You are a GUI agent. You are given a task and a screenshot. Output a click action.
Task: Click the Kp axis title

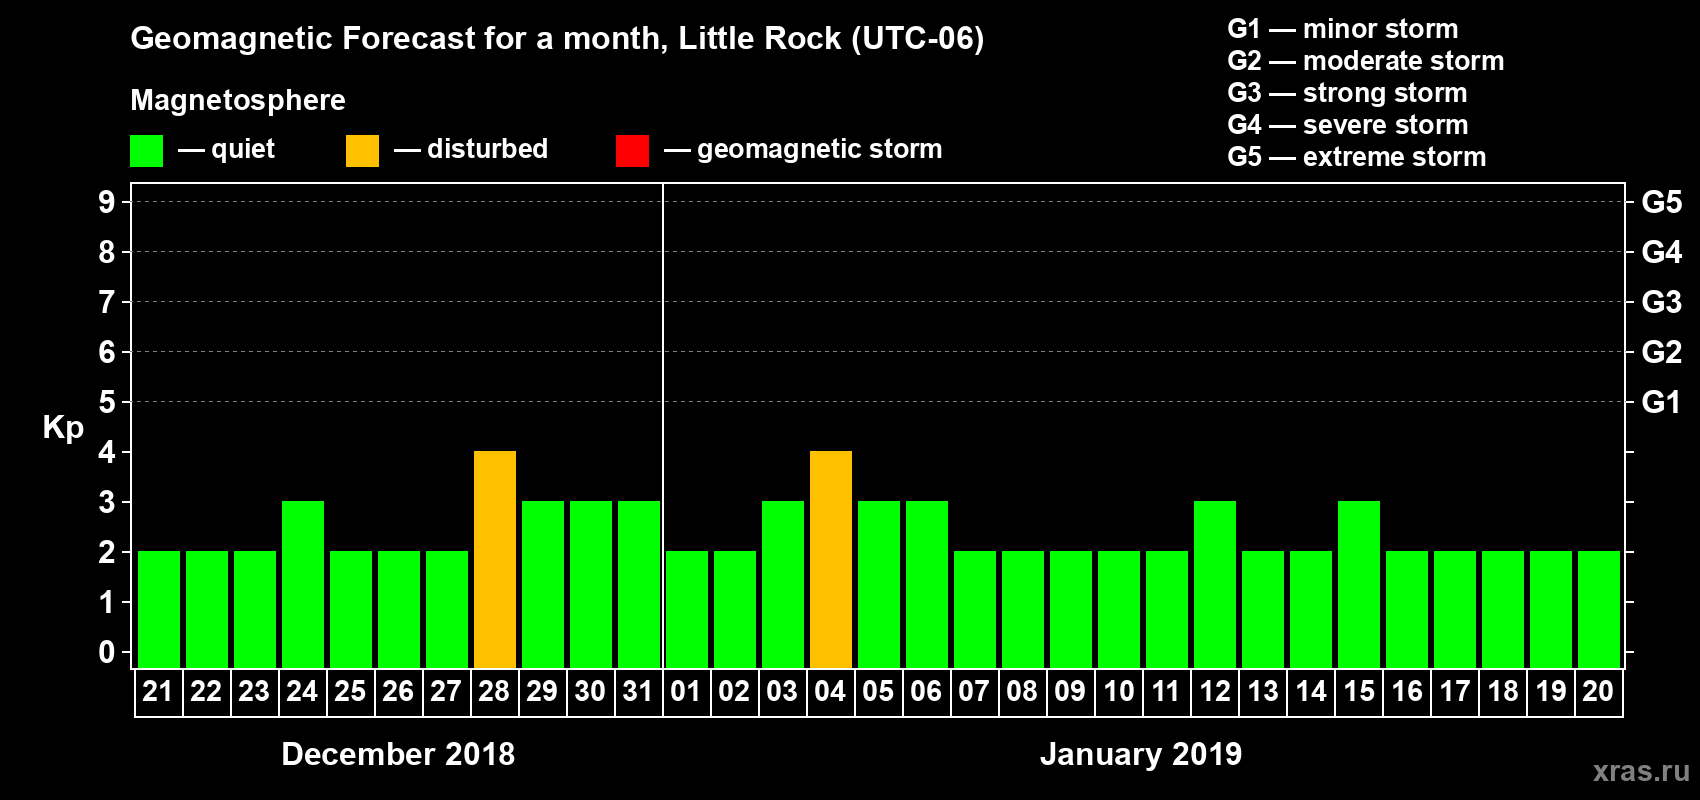tap(63, 428)
